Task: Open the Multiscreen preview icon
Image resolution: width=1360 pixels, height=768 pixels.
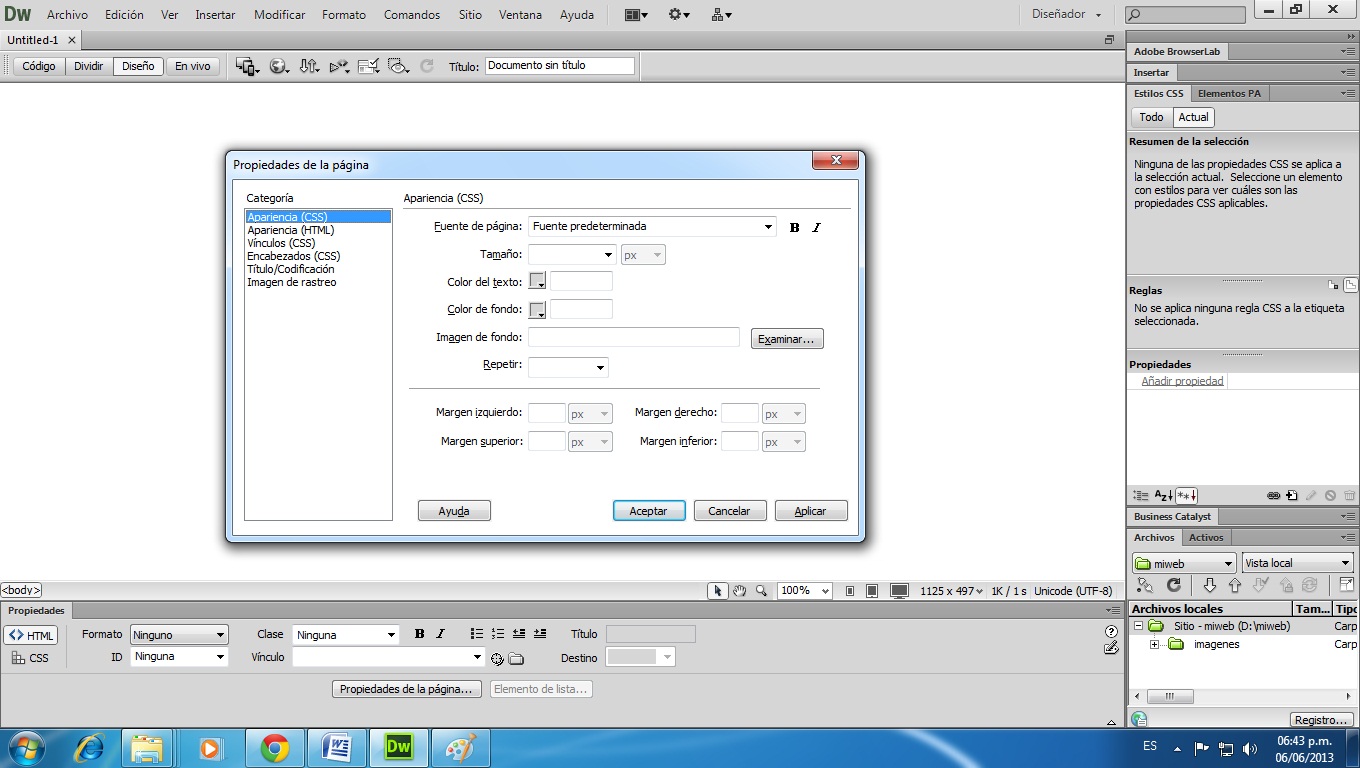Action: (x=246, y=66)
